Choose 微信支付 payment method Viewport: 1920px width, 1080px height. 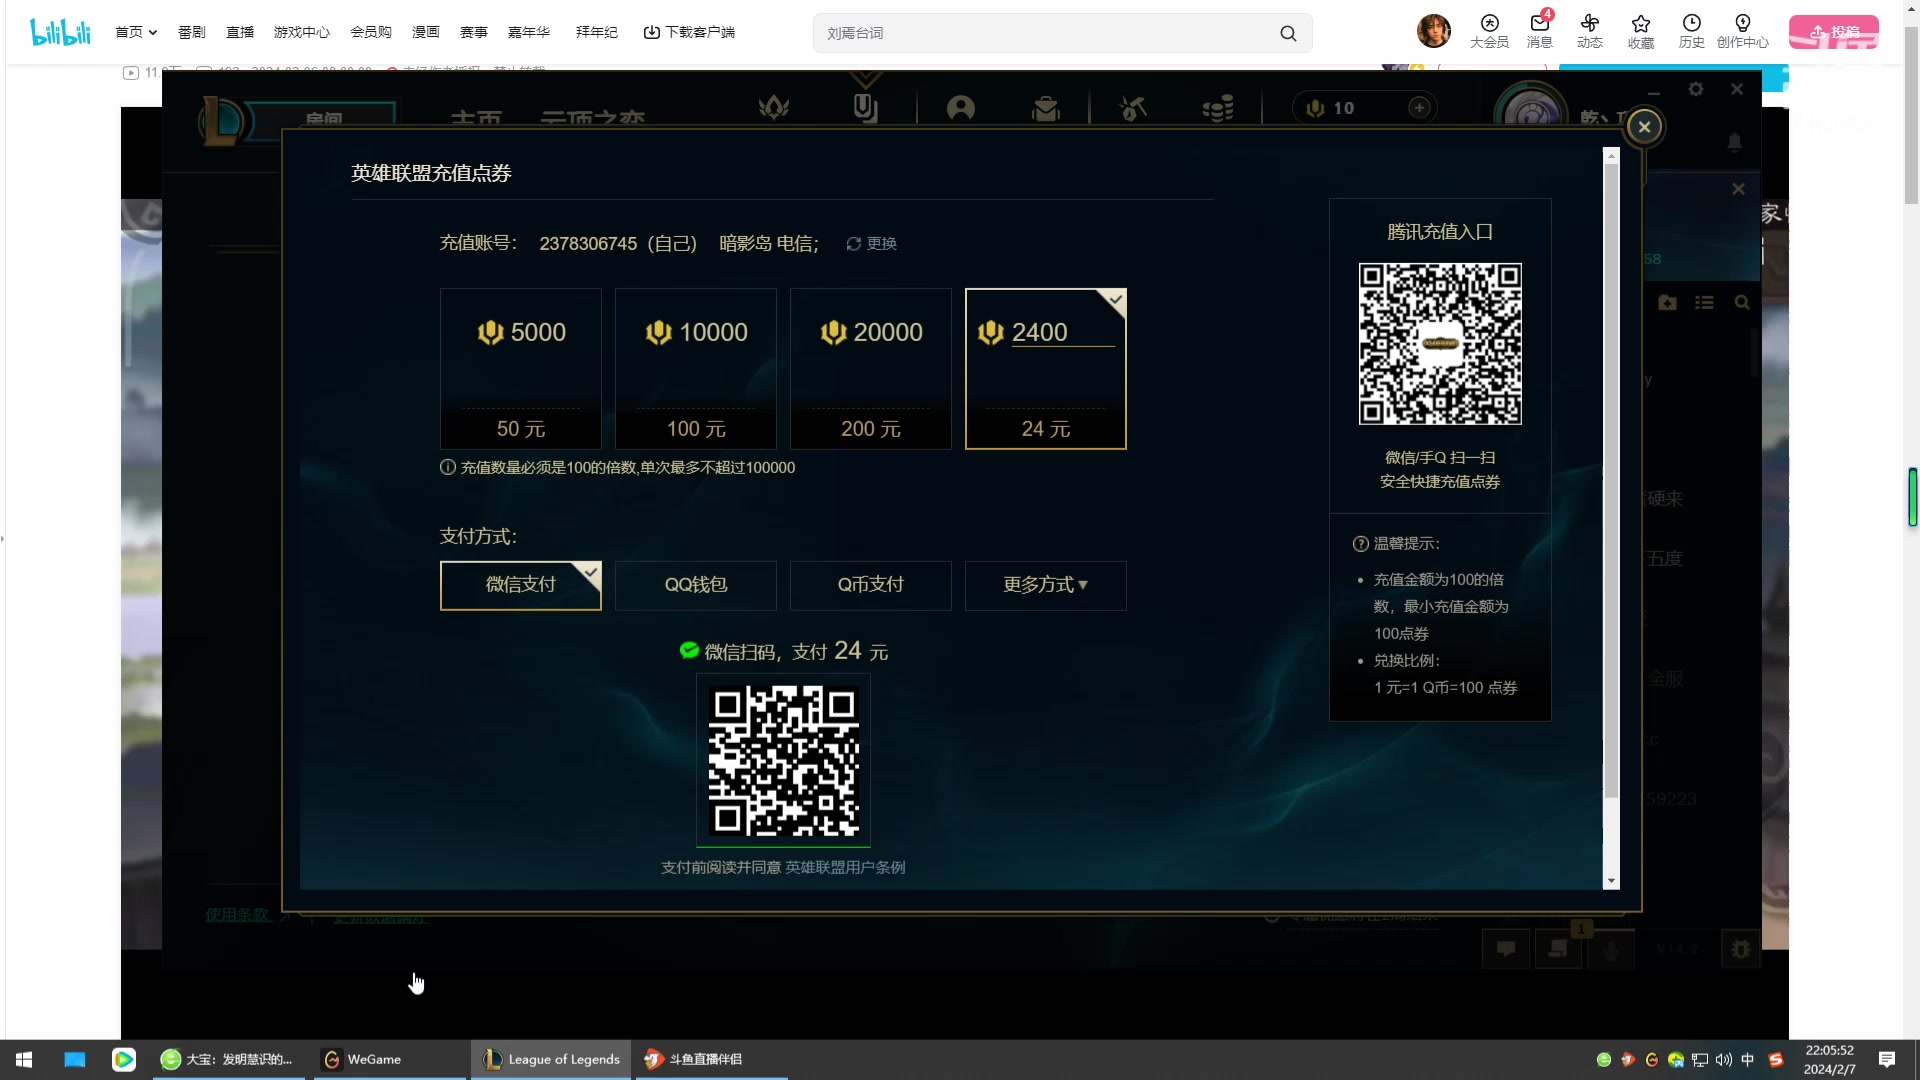(521, 585)
